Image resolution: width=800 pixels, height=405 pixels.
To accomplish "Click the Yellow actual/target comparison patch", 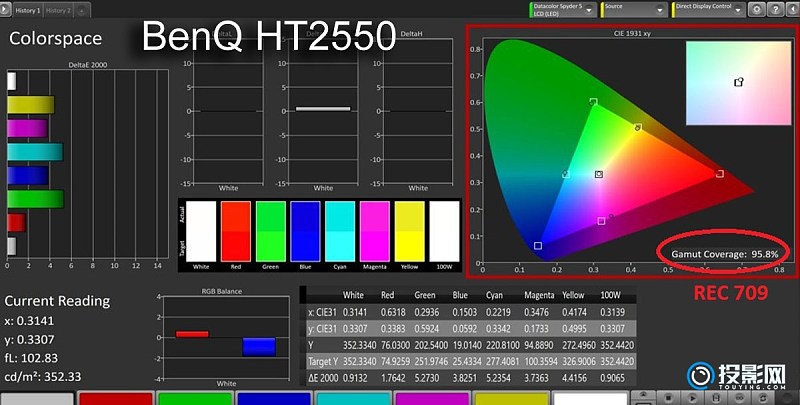I will [409, 232].
